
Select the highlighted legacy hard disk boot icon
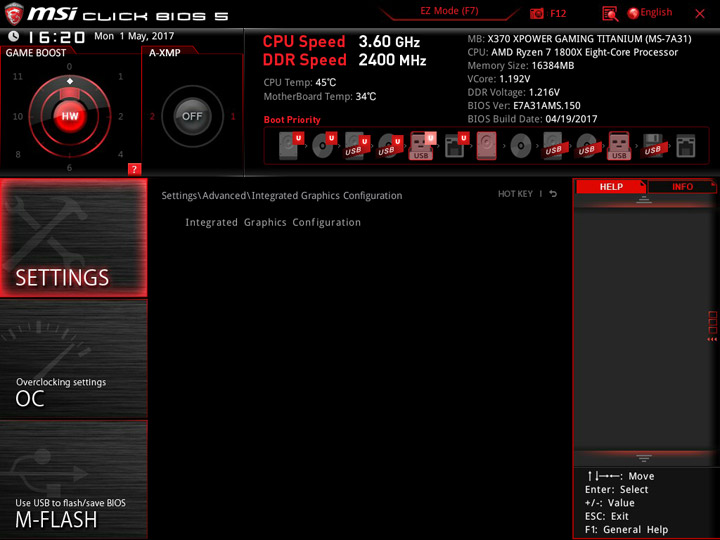coord(487,146)
